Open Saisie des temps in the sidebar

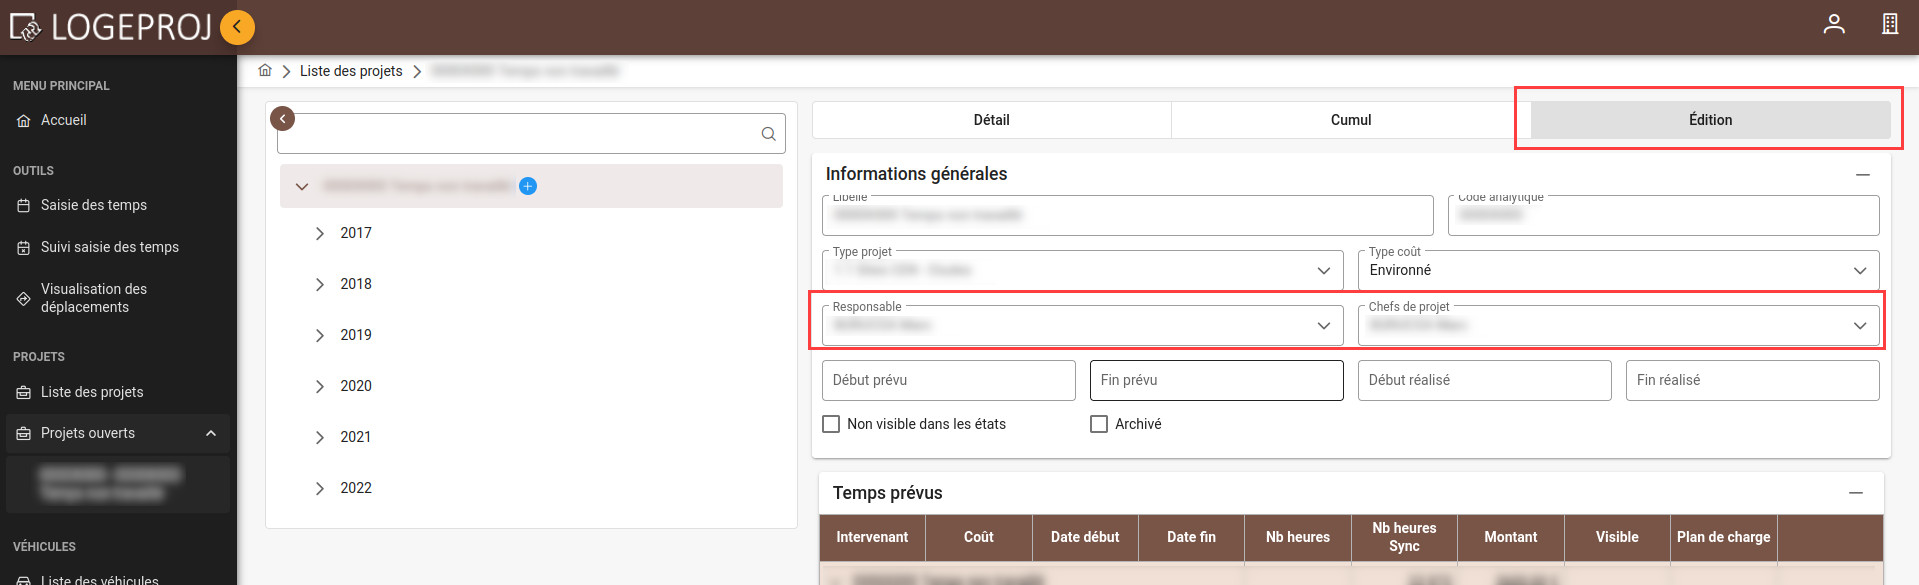[94, 205]
